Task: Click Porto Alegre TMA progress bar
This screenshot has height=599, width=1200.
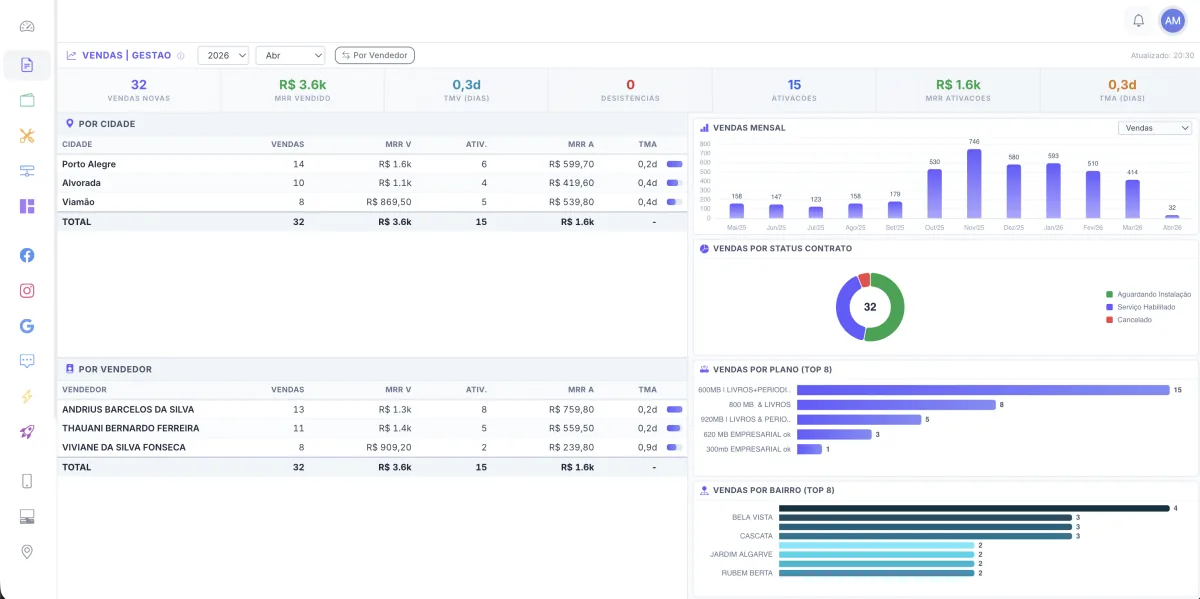Action: coord(674,164)
